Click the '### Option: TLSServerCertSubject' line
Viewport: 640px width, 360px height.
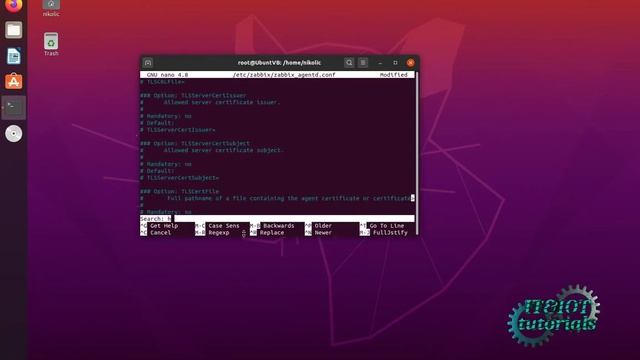pos(195,144)
